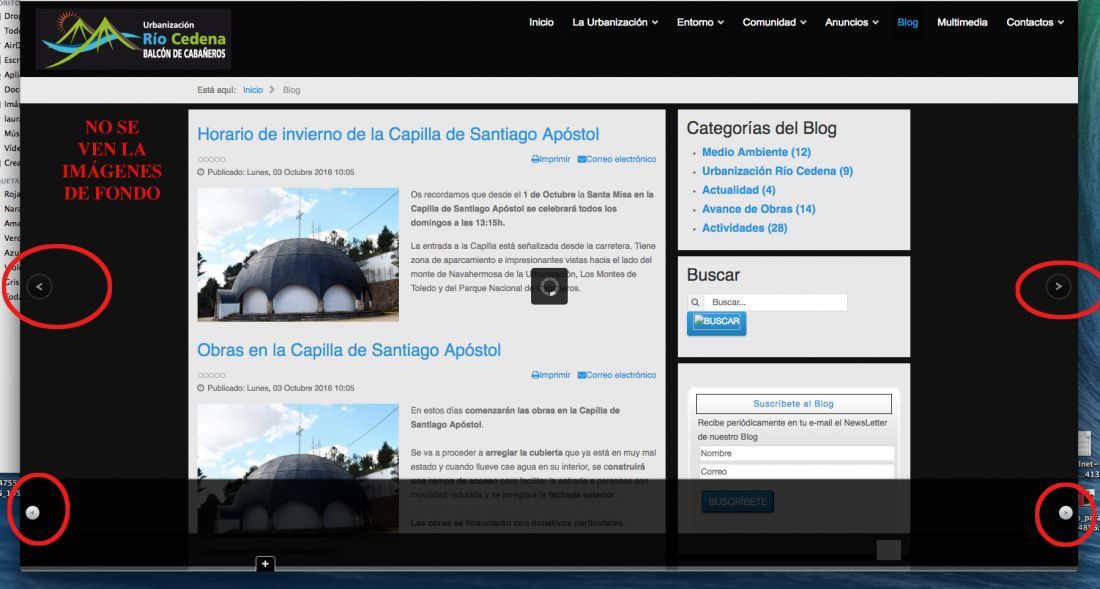
Task: Click the magnifier icon in the Buscar box
Action: coord(695,302)
